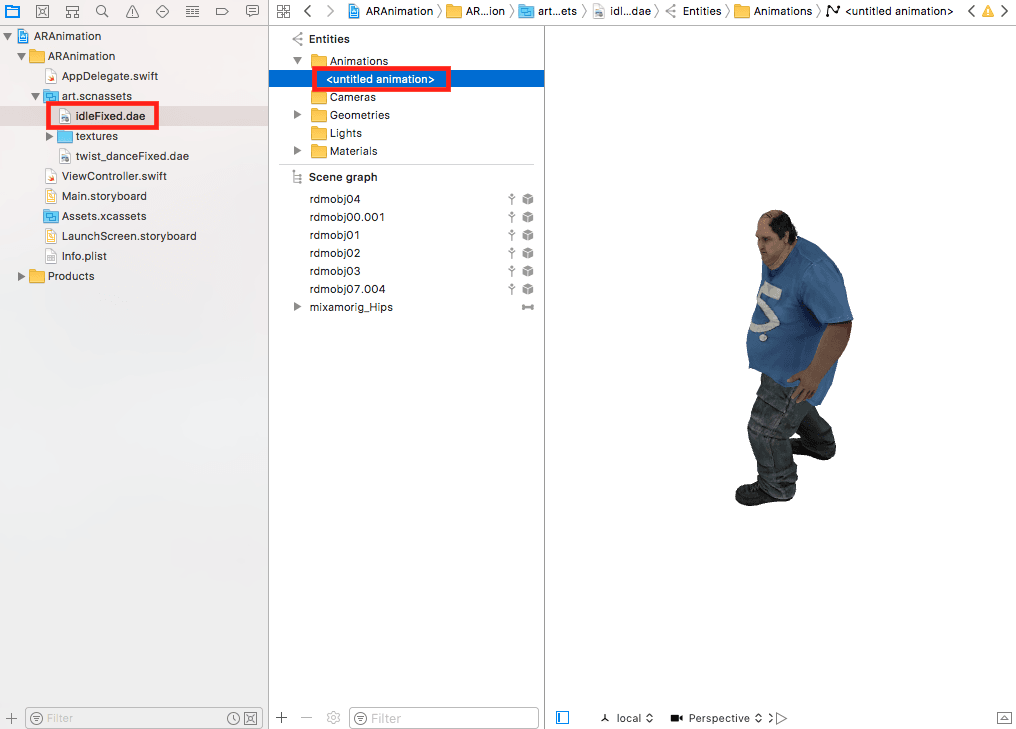Play the scene animation preview
The width and height of the screenshot is (1016, 729).
(783, 717)
